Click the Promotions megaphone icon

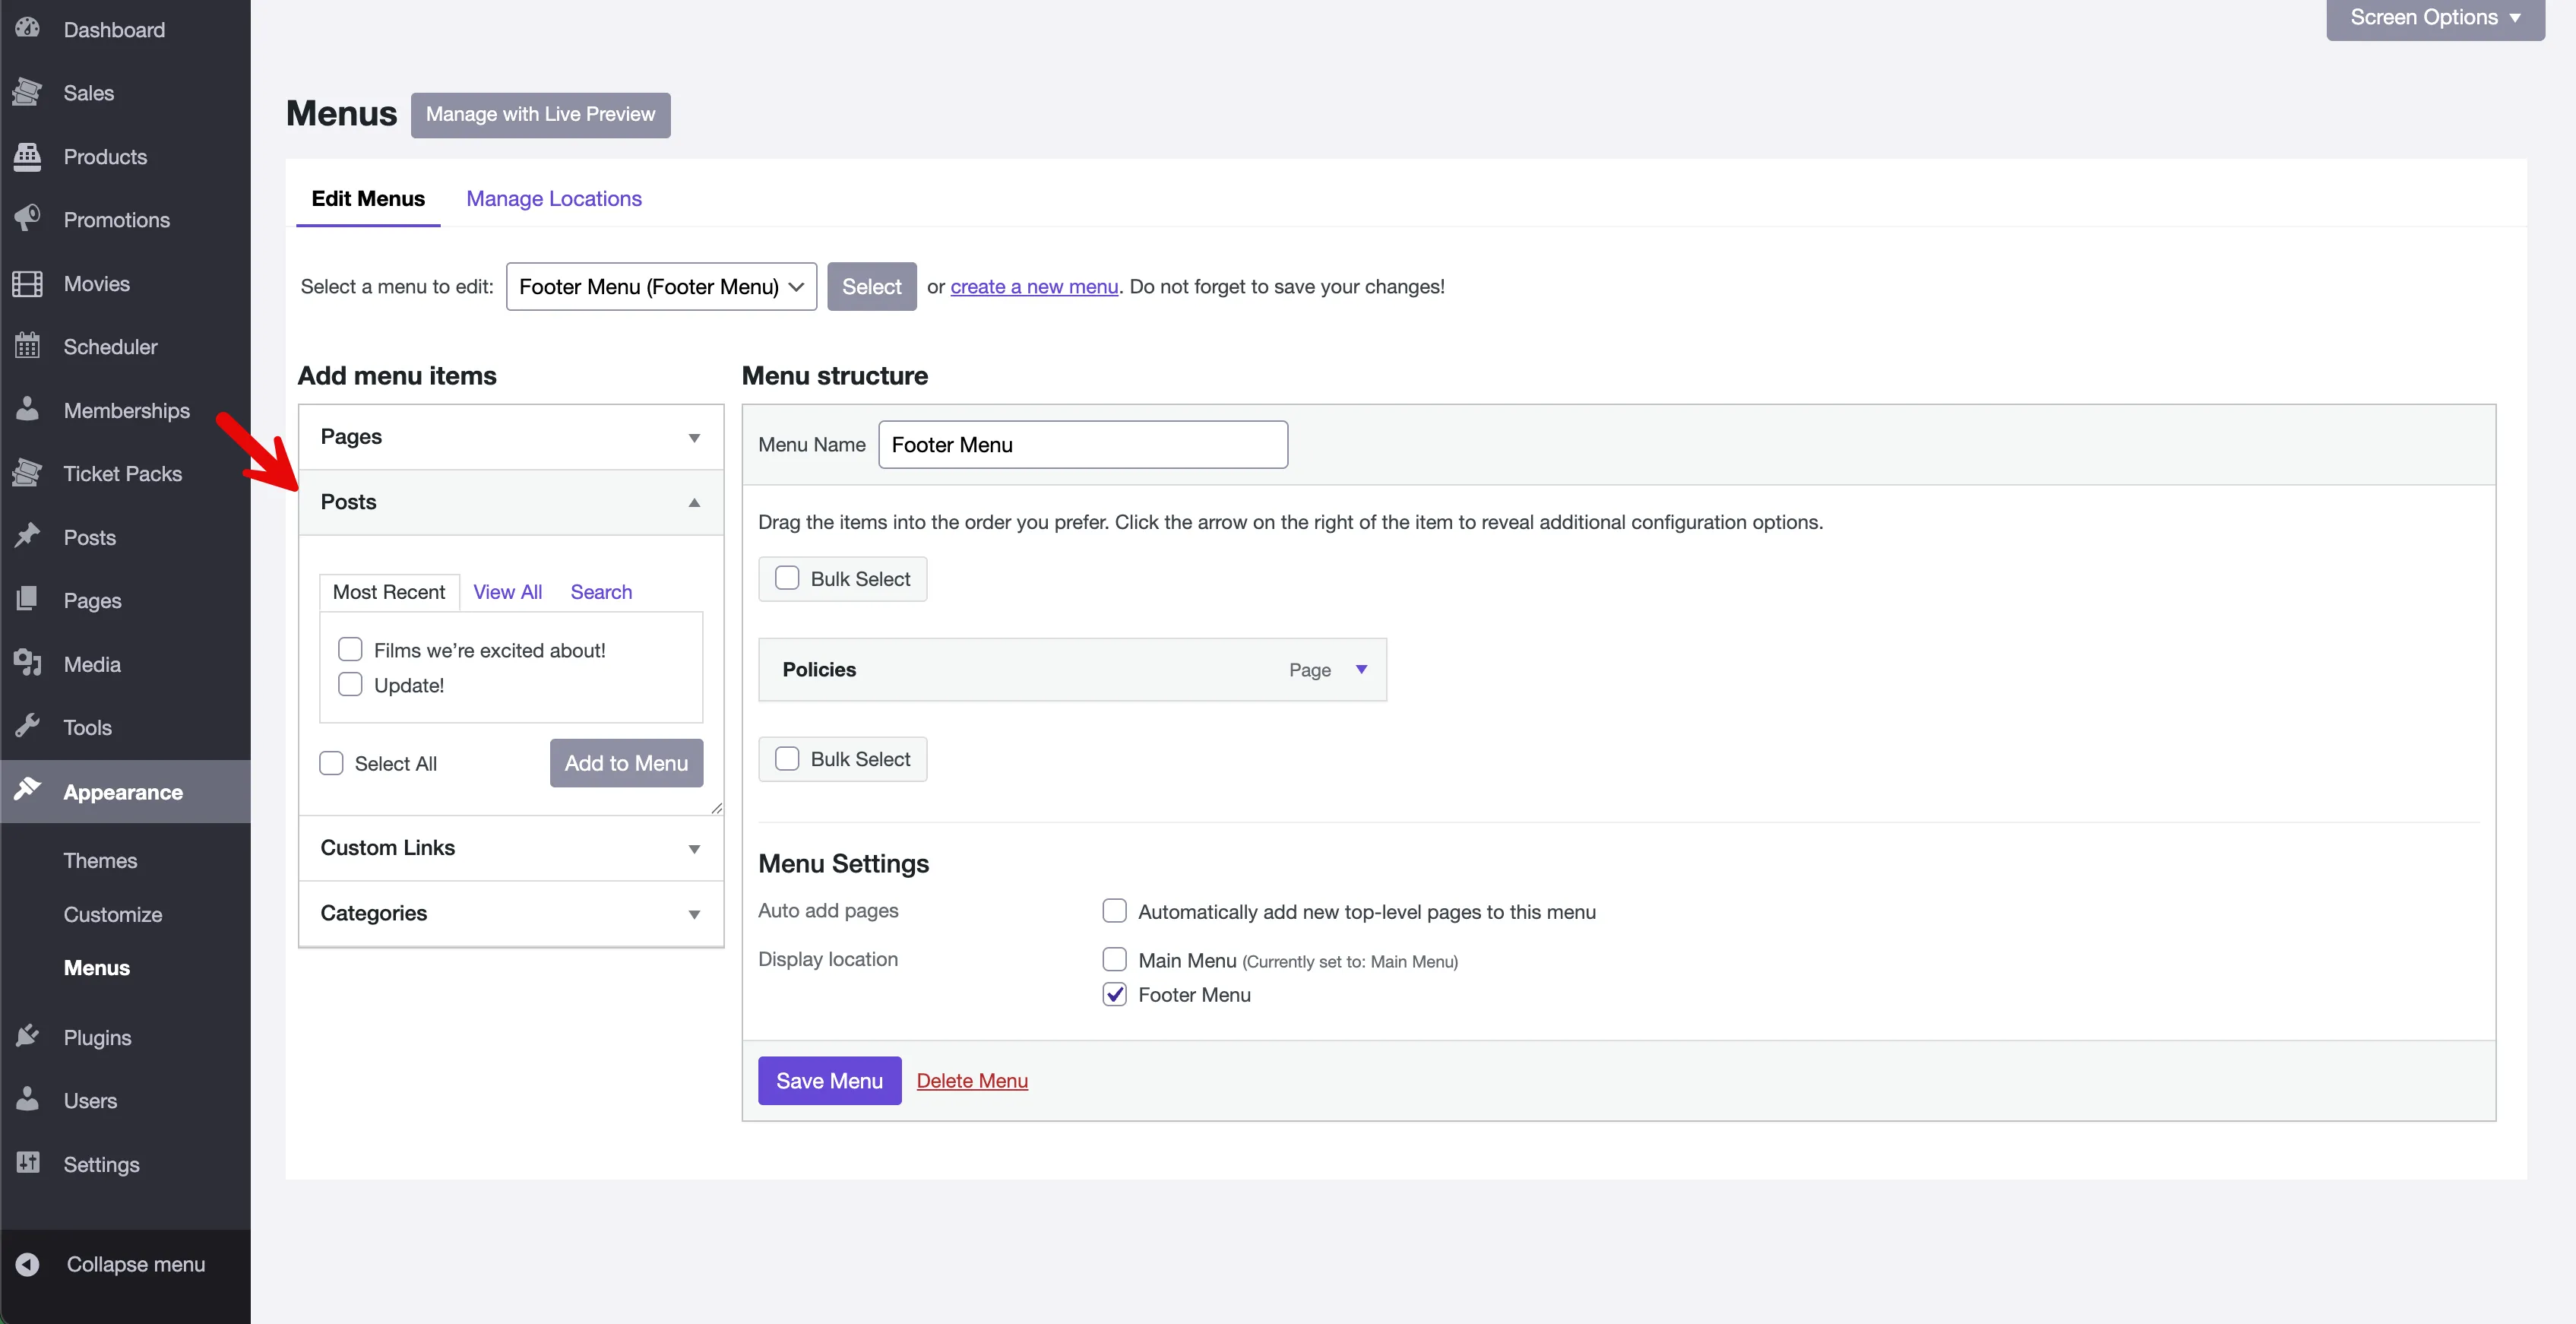pos(27,219)
